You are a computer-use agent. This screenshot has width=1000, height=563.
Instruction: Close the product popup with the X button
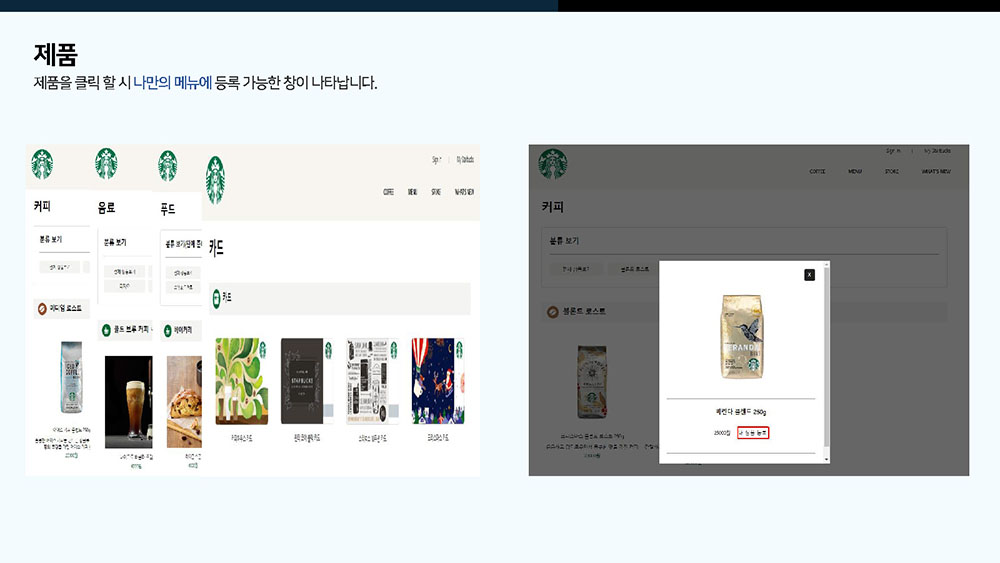click(809, 274)
